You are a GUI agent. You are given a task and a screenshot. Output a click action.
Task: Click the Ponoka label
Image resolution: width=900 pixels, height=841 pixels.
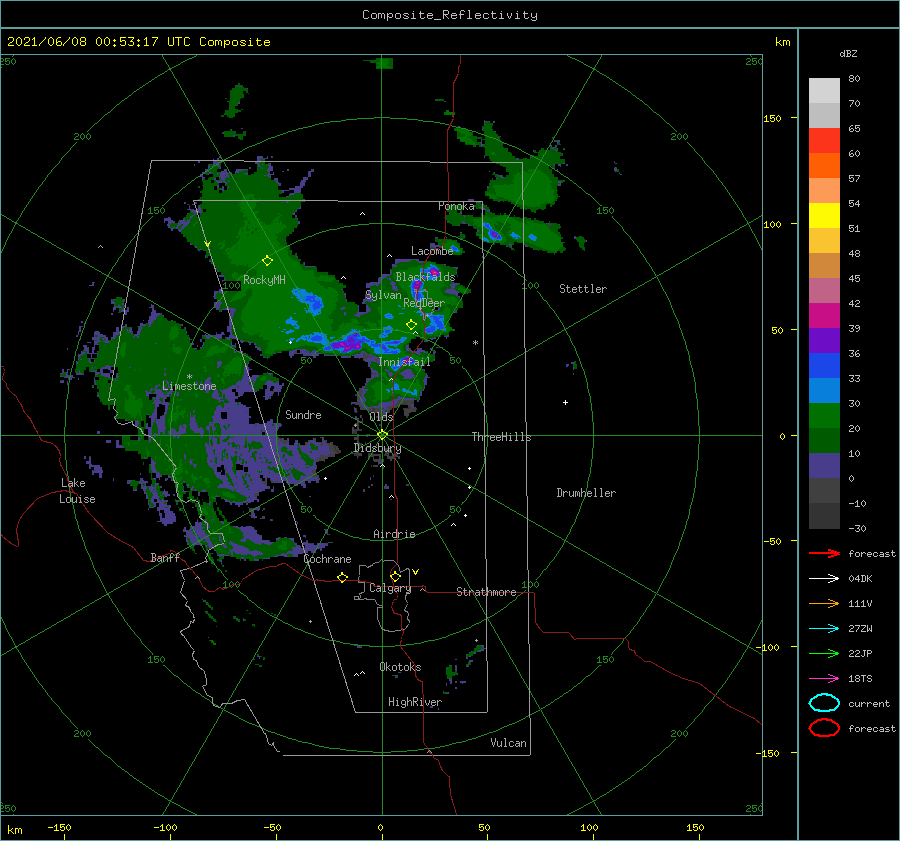(456, 206)
